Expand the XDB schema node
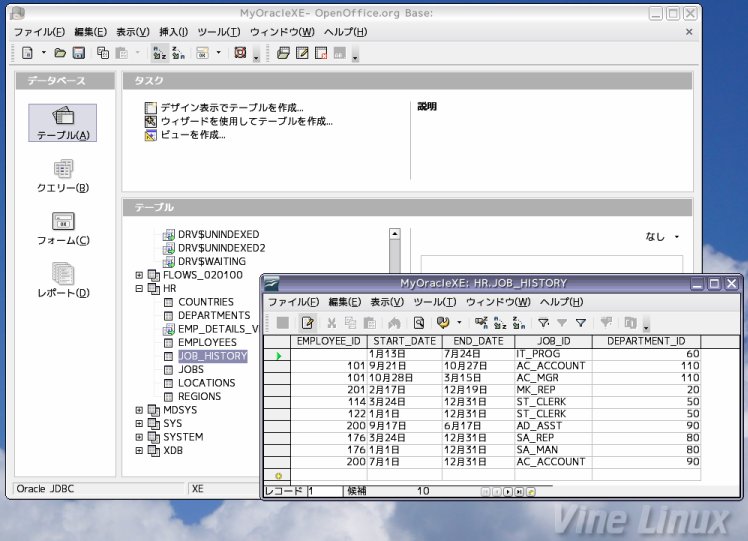The image size is (748, 541). 139,450
